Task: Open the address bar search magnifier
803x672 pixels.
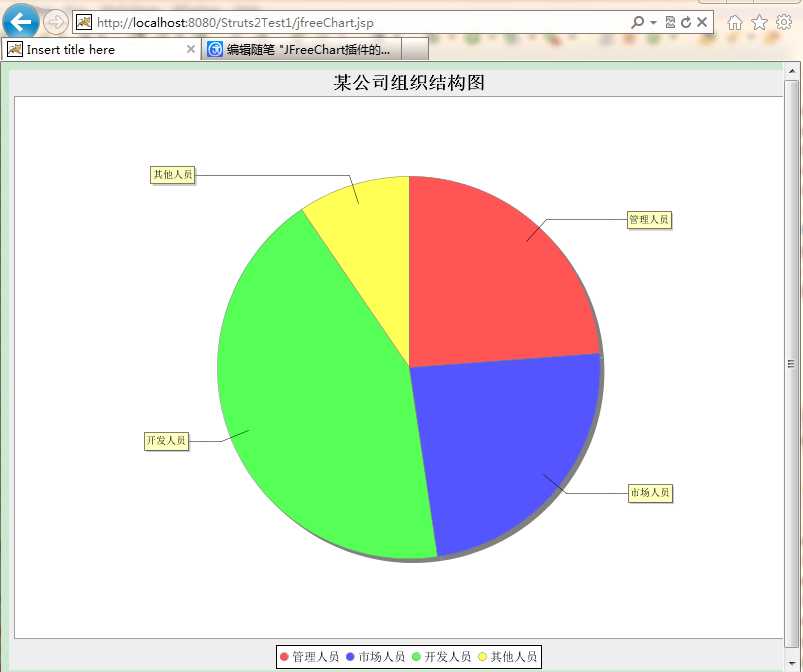Action: tap(637, 22)
